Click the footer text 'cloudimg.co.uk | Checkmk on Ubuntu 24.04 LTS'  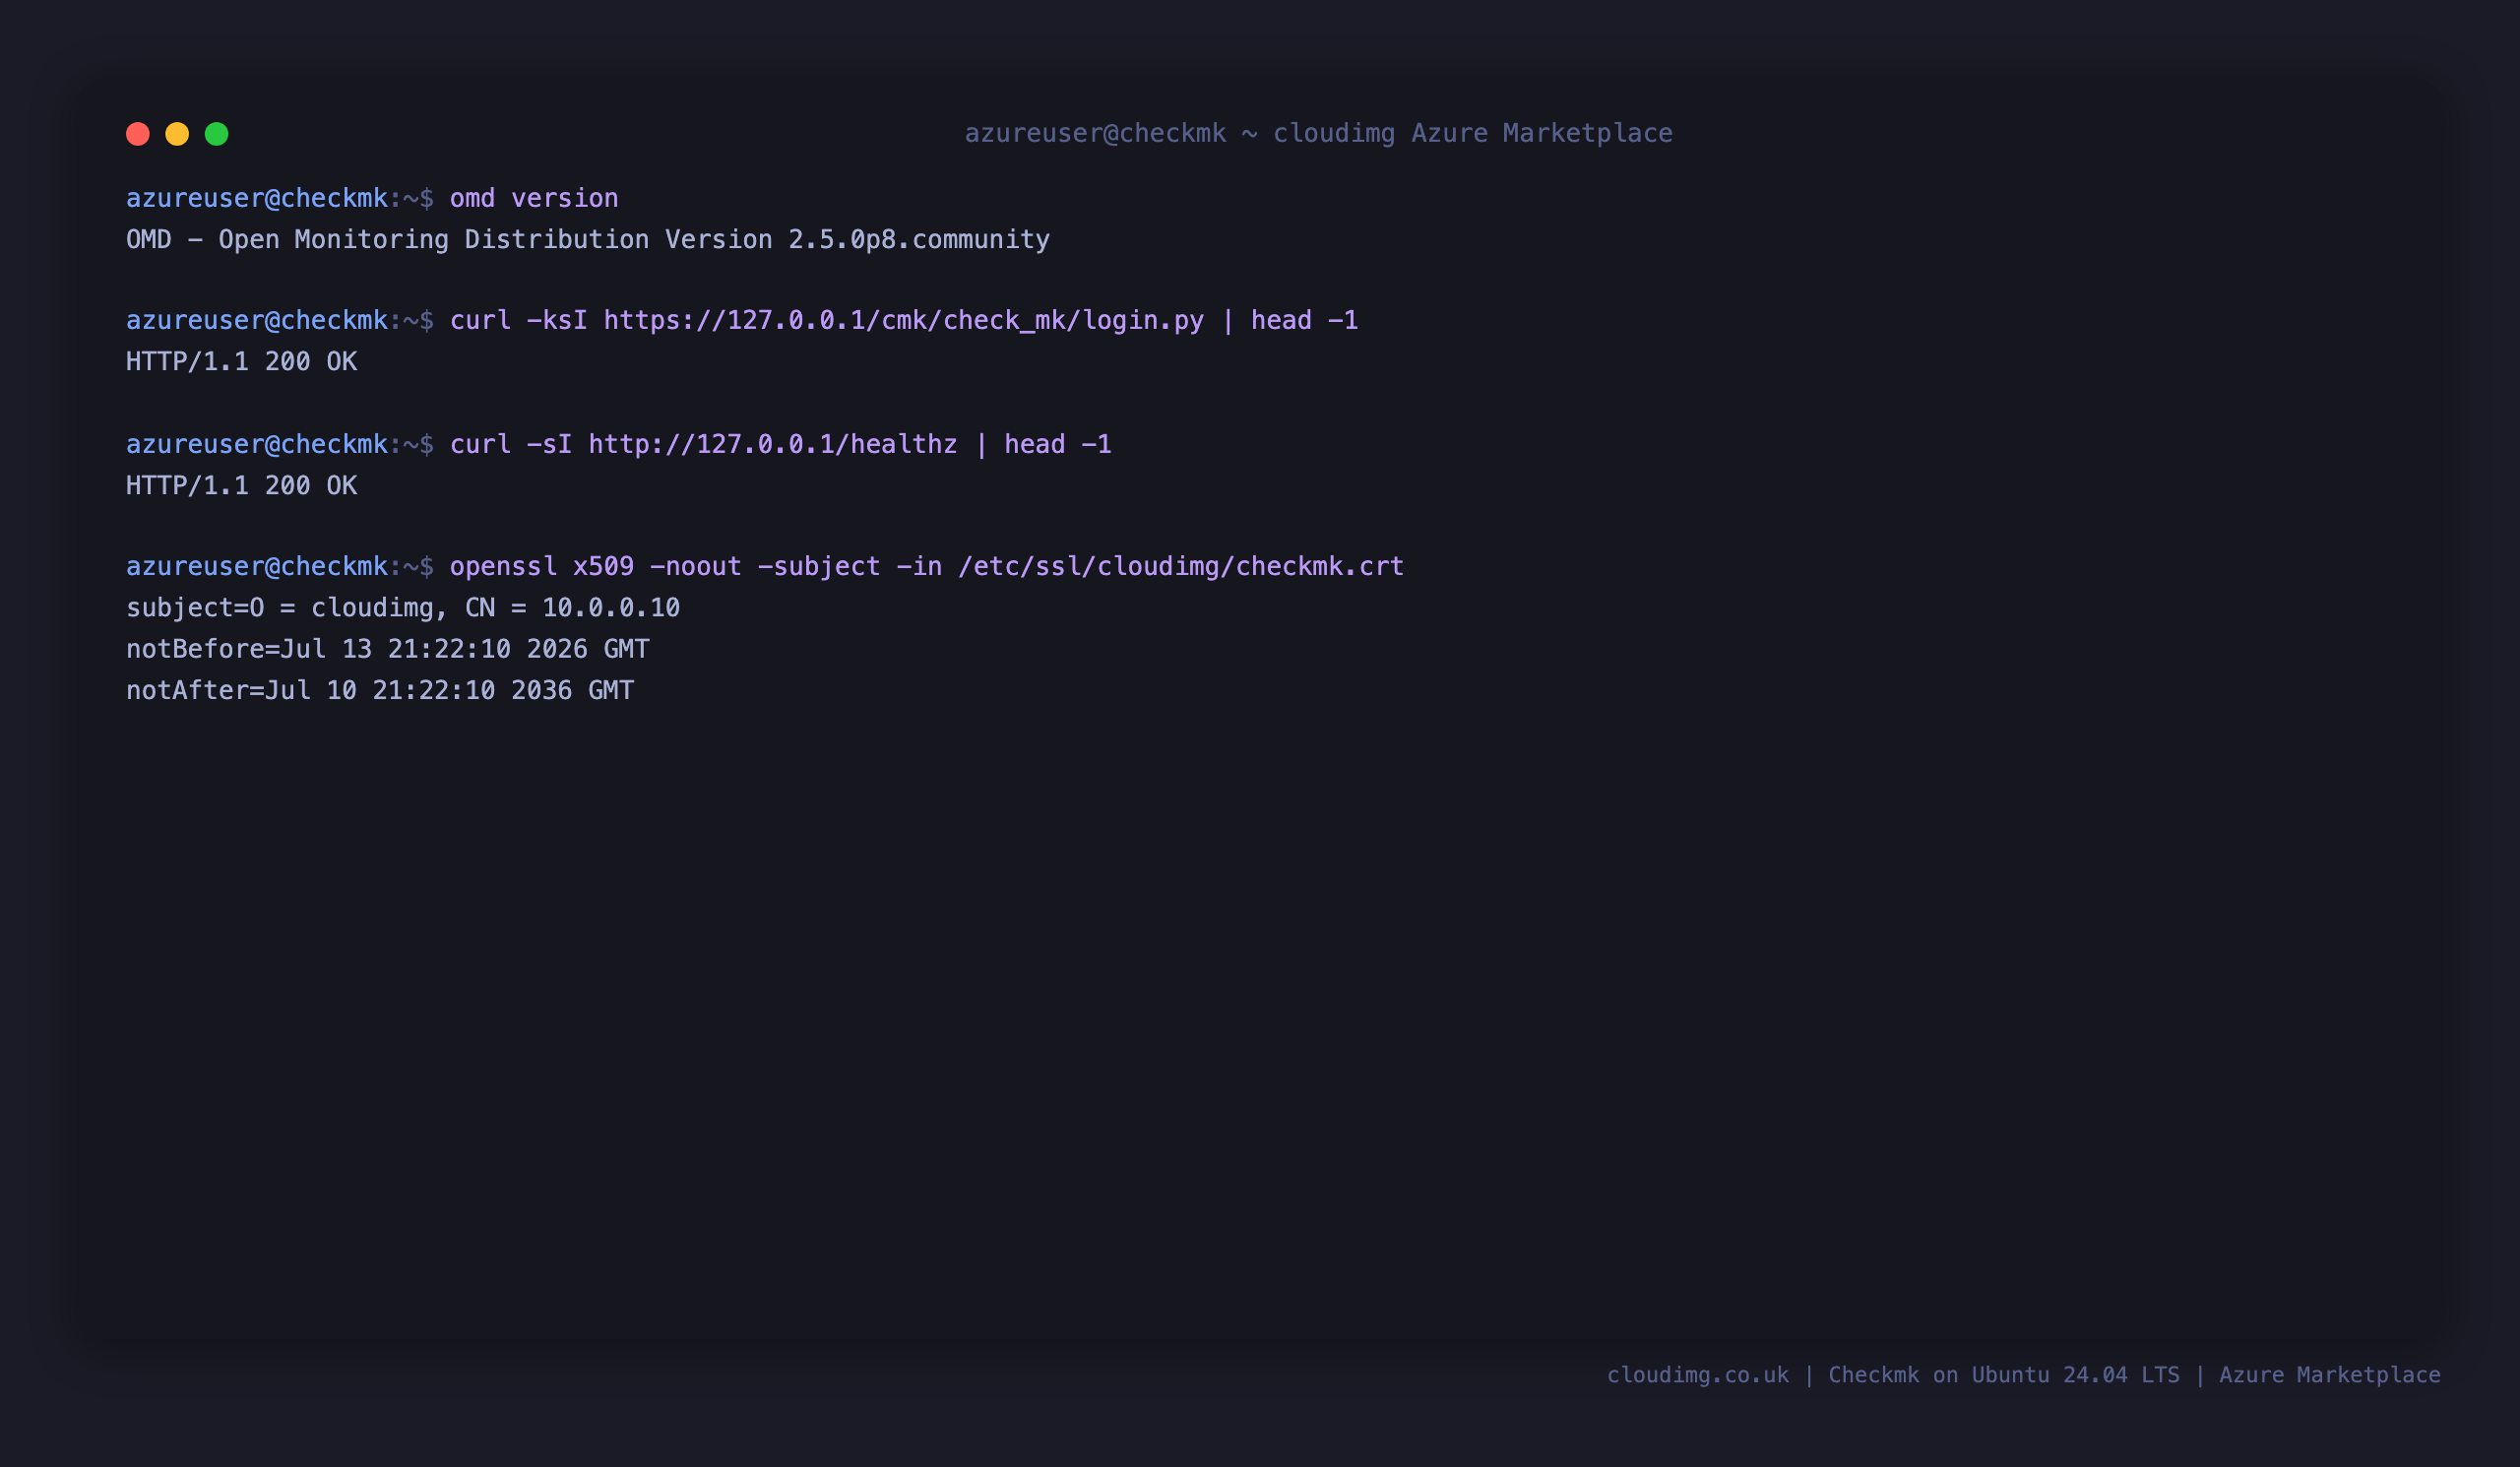click(1893, 1375)
